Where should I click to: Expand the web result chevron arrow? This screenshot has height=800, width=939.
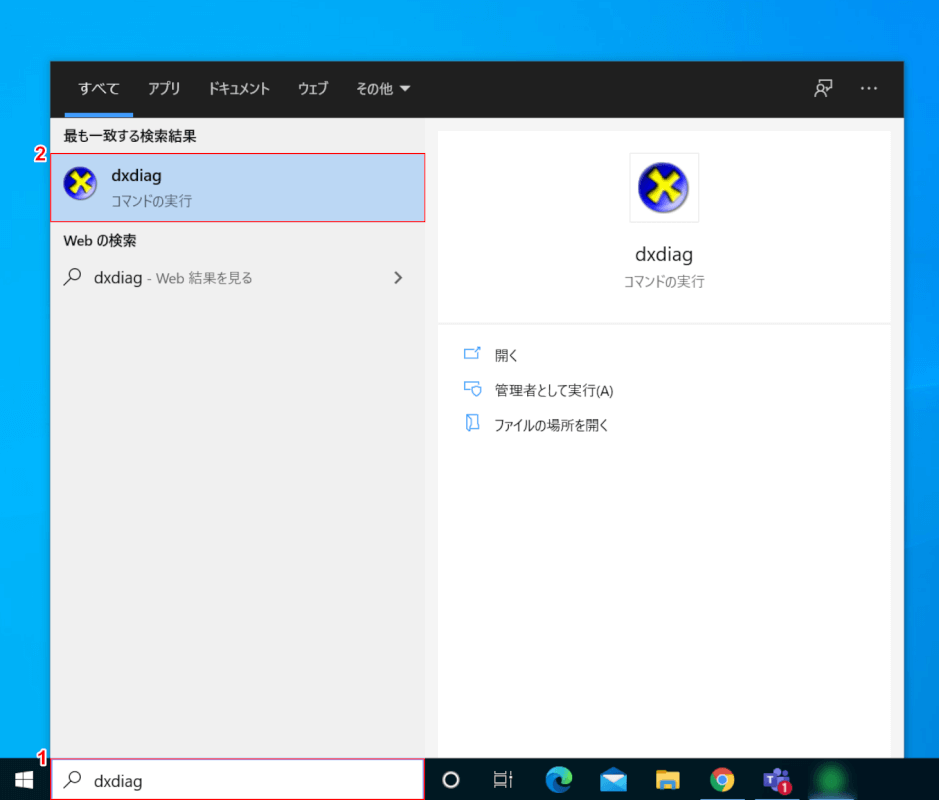click(x=398, y=278)
